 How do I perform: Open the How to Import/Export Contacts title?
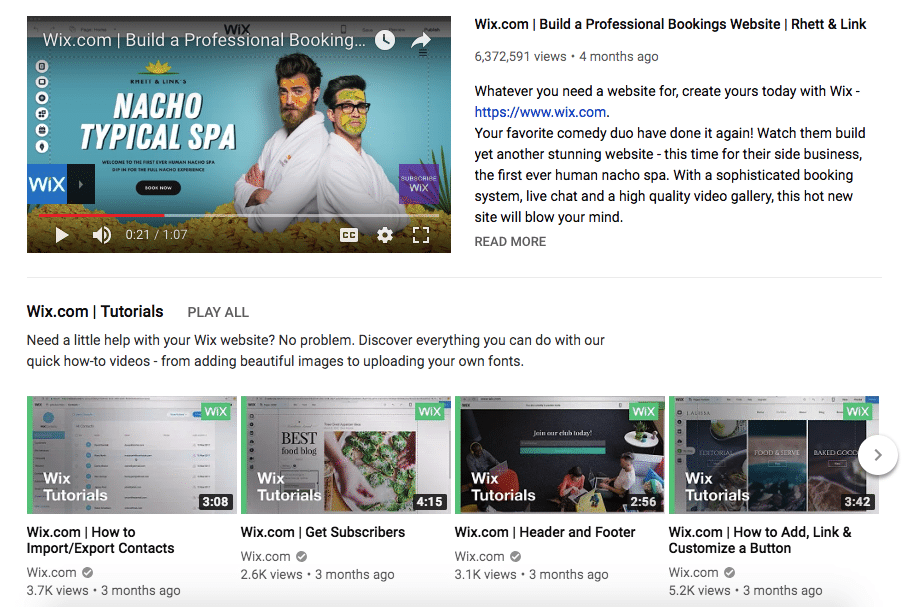(x=100, y=540)
